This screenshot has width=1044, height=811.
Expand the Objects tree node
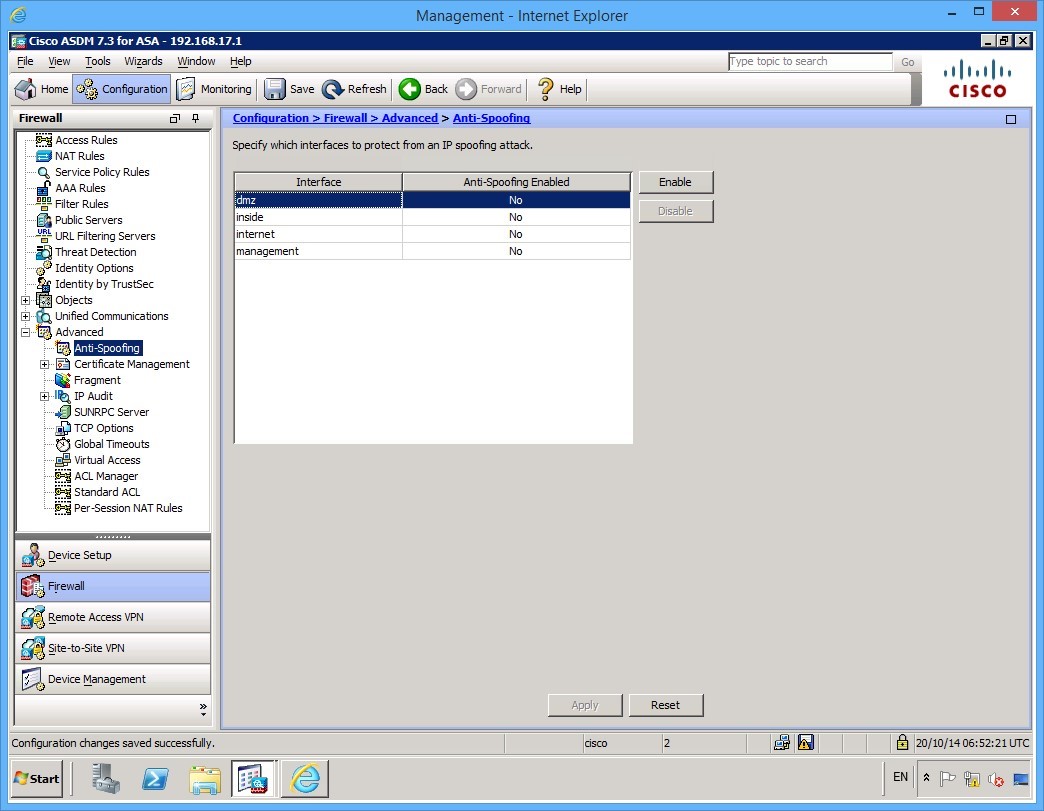25,300
